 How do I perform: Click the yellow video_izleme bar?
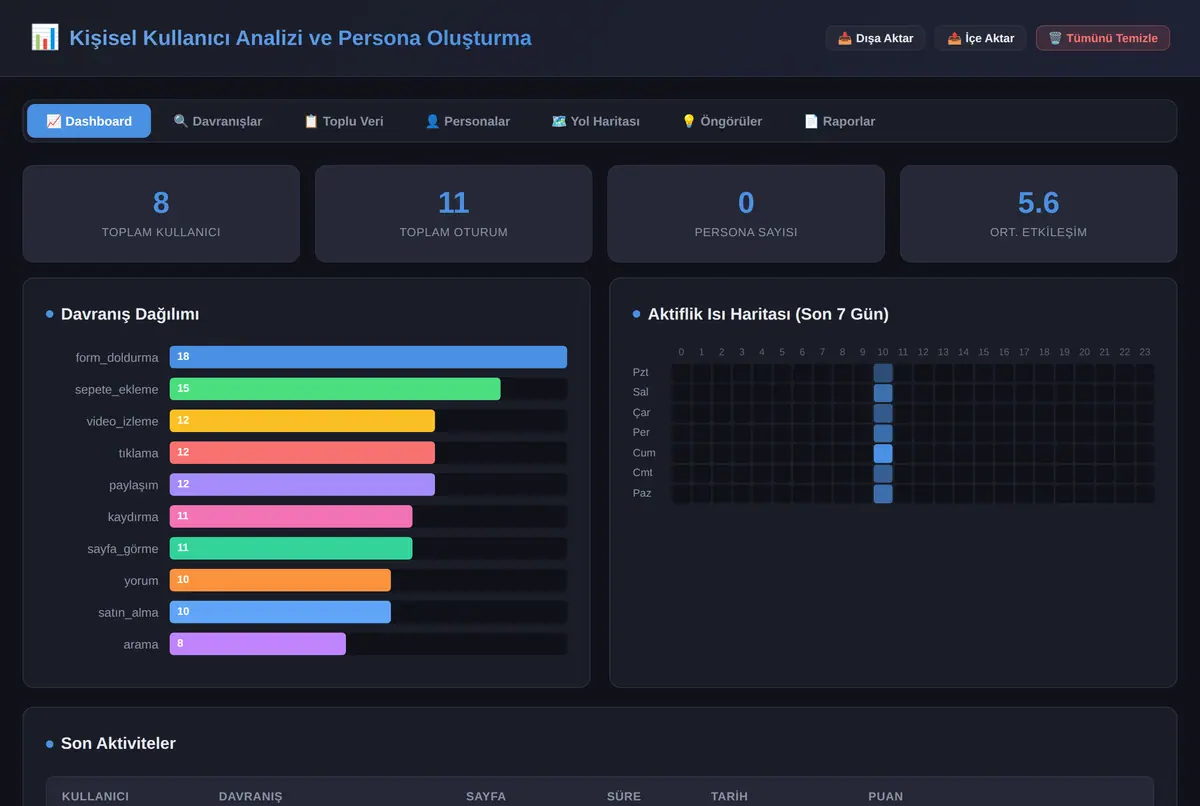tap(302, 421)
